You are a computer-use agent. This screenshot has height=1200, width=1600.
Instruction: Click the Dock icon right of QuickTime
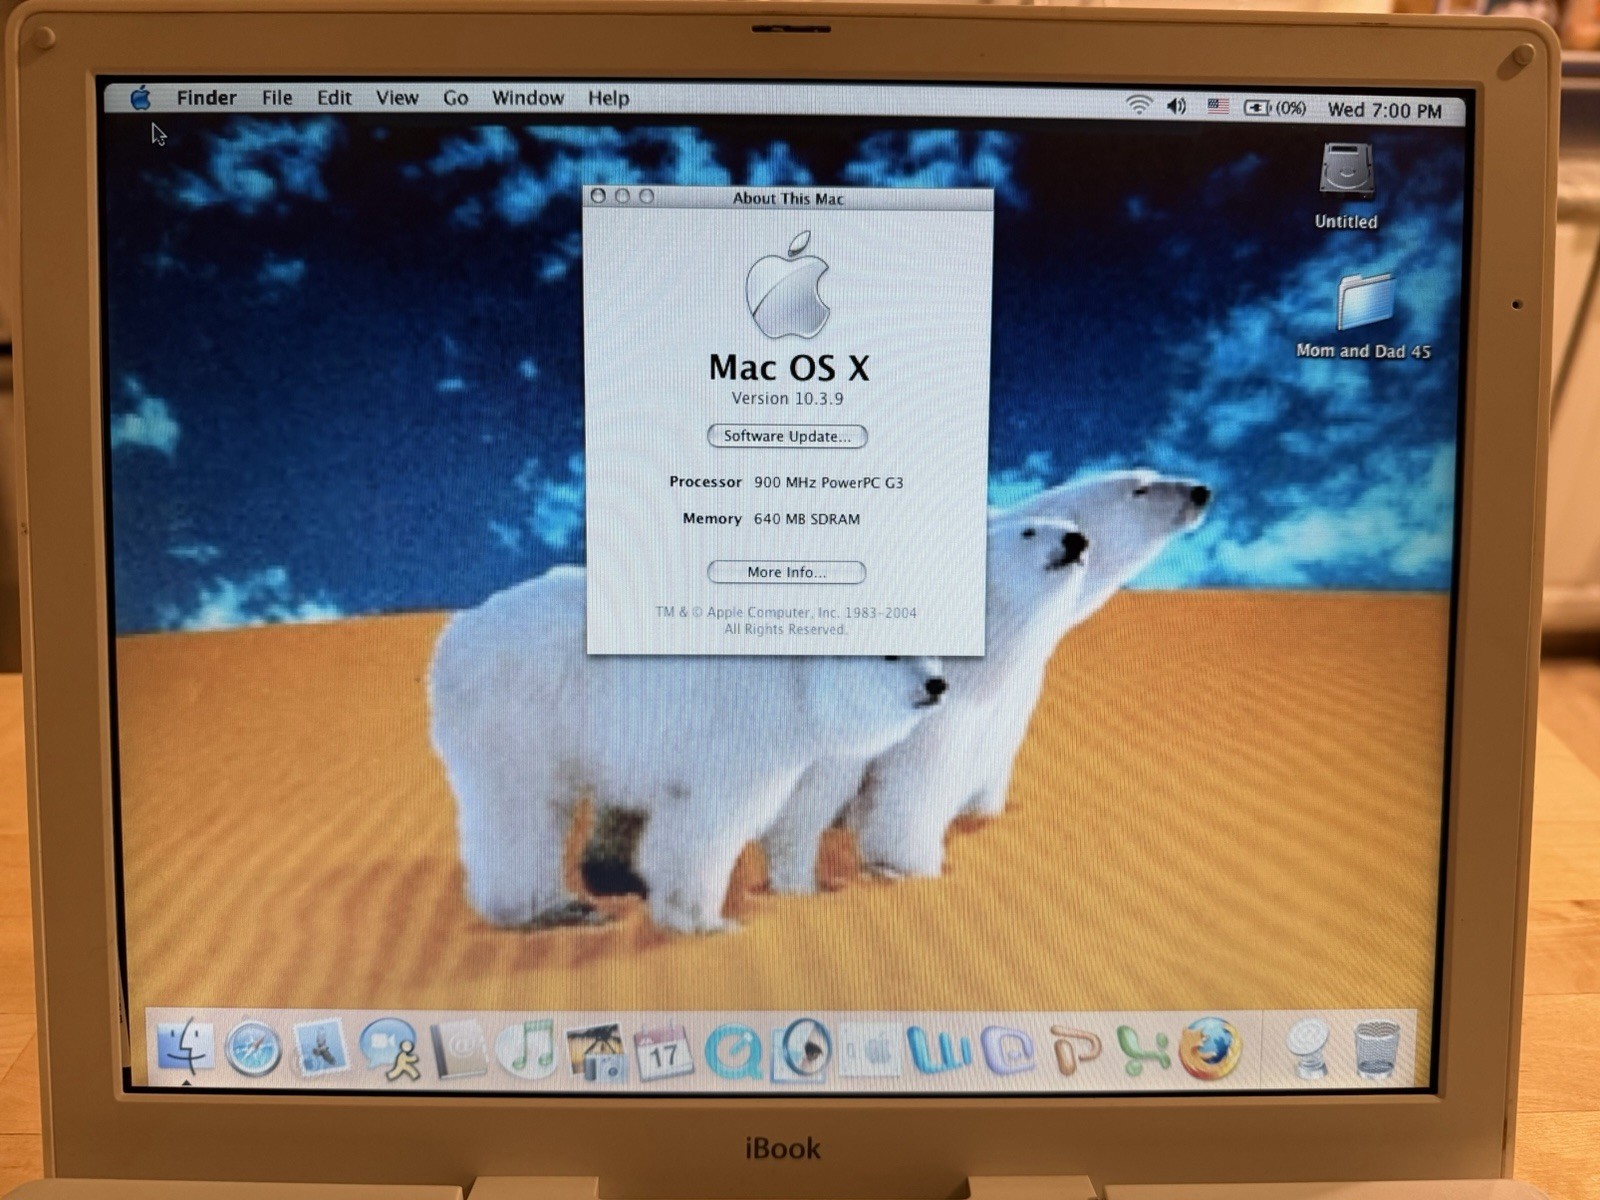click(802, 1050)
